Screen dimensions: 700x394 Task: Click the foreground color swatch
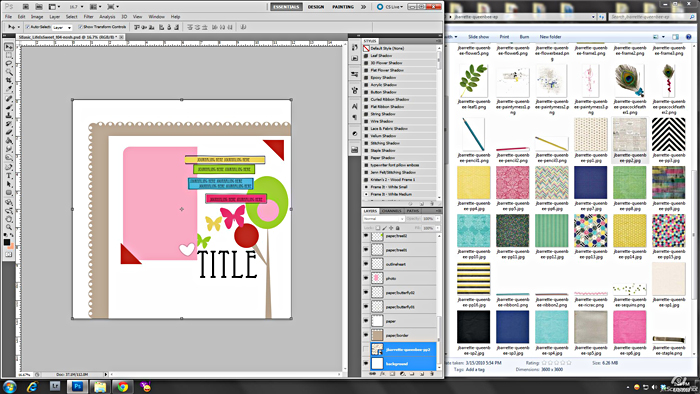(7, 242)
